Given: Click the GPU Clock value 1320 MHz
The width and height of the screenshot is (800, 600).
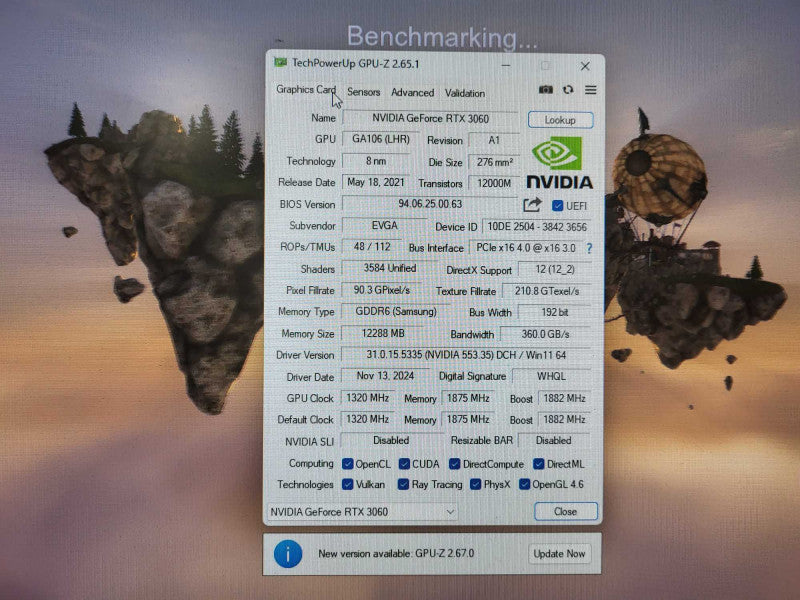Looking at the screenshot, I should click(367, 397).
